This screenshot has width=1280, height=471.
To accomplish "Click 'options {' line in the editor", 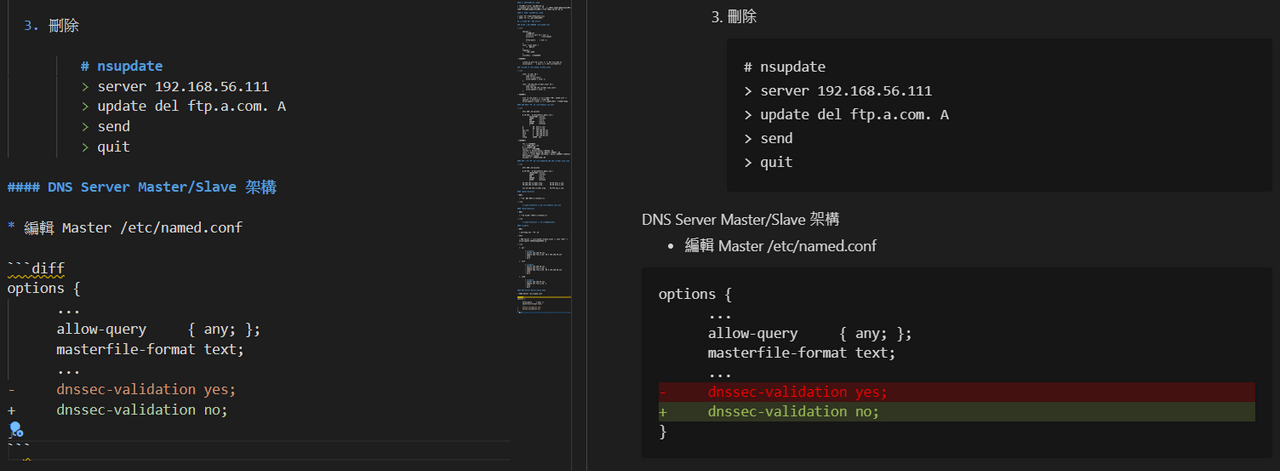I will (x=43, y=288).
